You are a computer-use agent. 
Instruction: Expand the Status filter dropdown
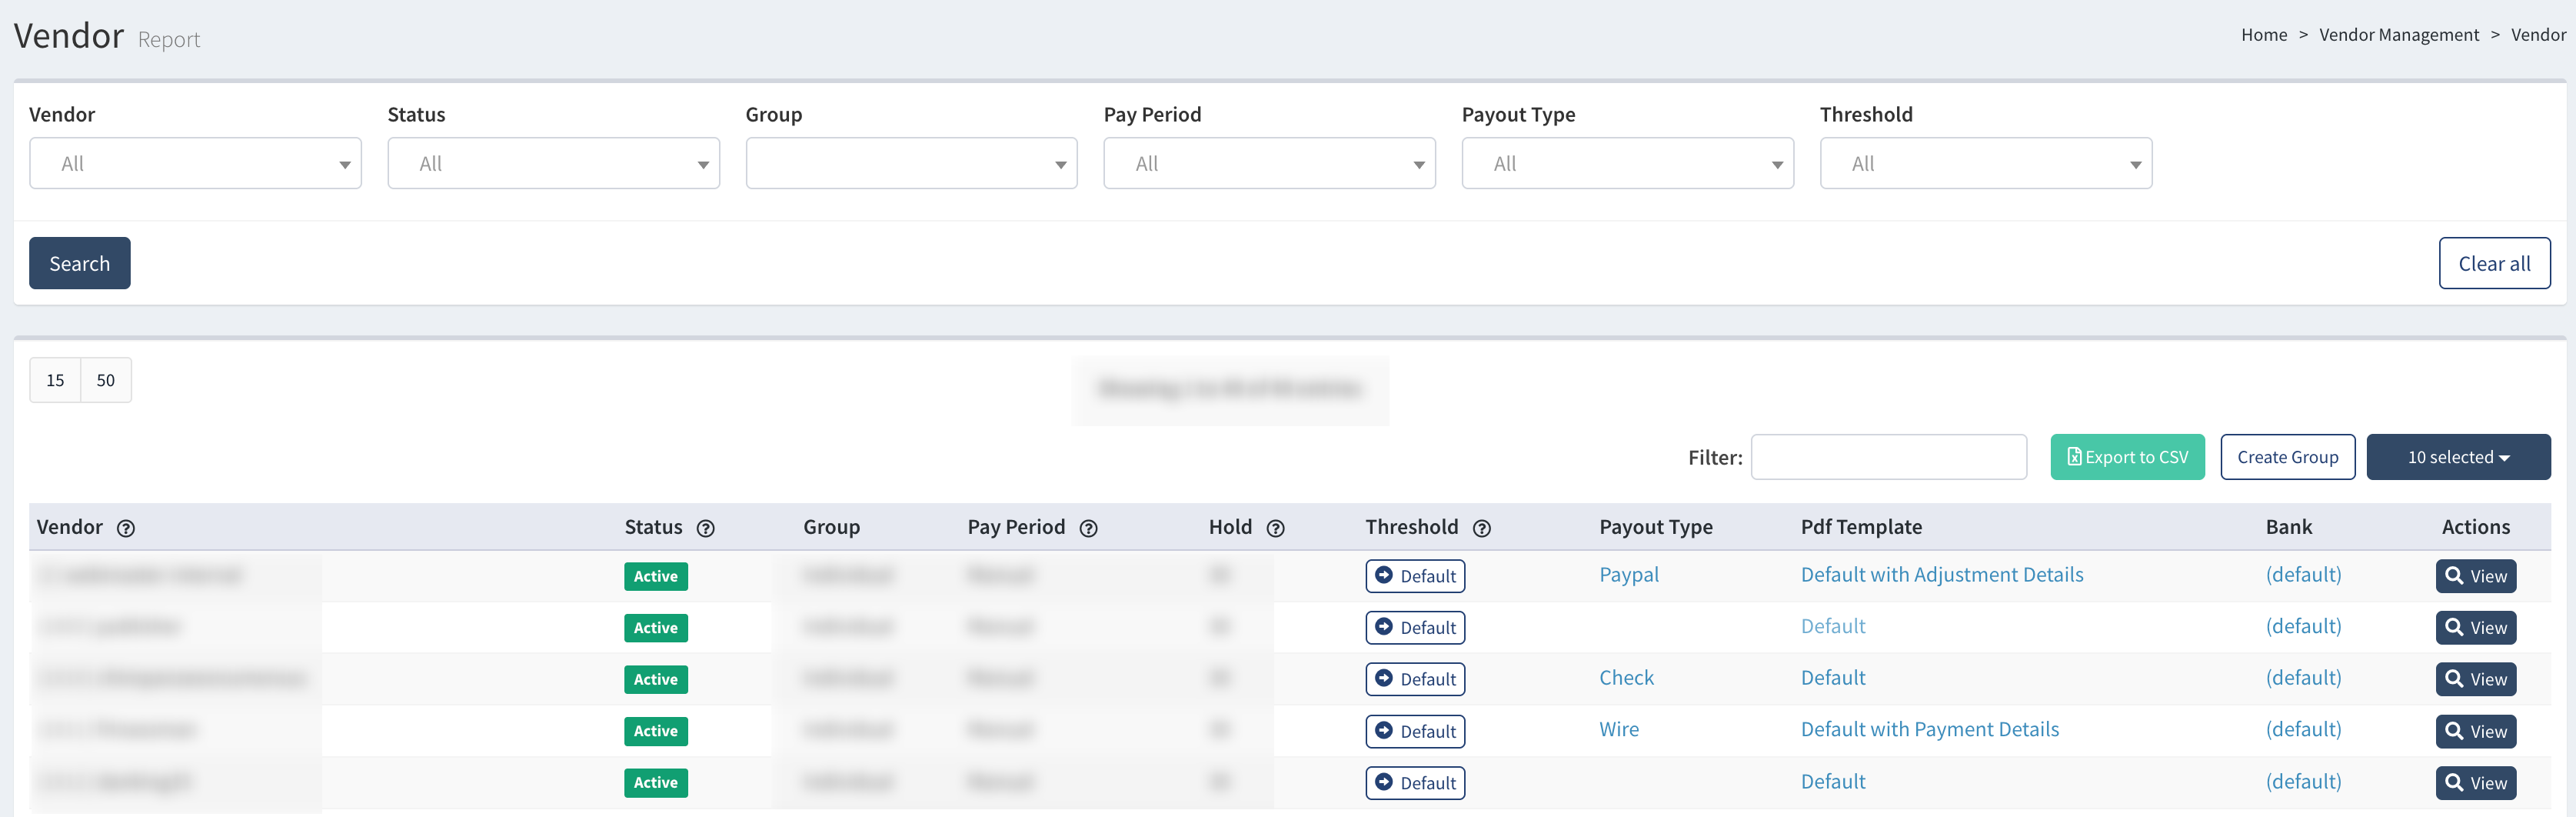[x=554, y=163]
